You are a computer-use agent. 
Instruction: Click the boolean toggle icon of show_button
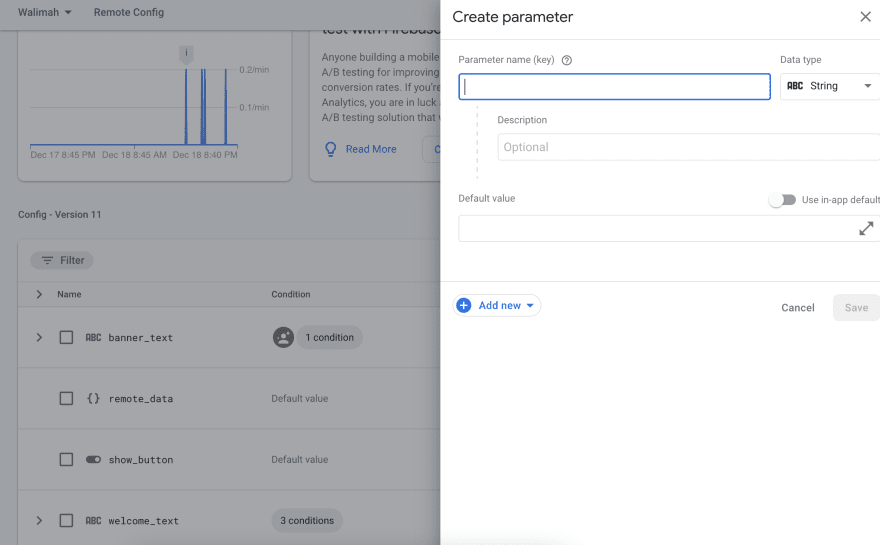[93, 460]
